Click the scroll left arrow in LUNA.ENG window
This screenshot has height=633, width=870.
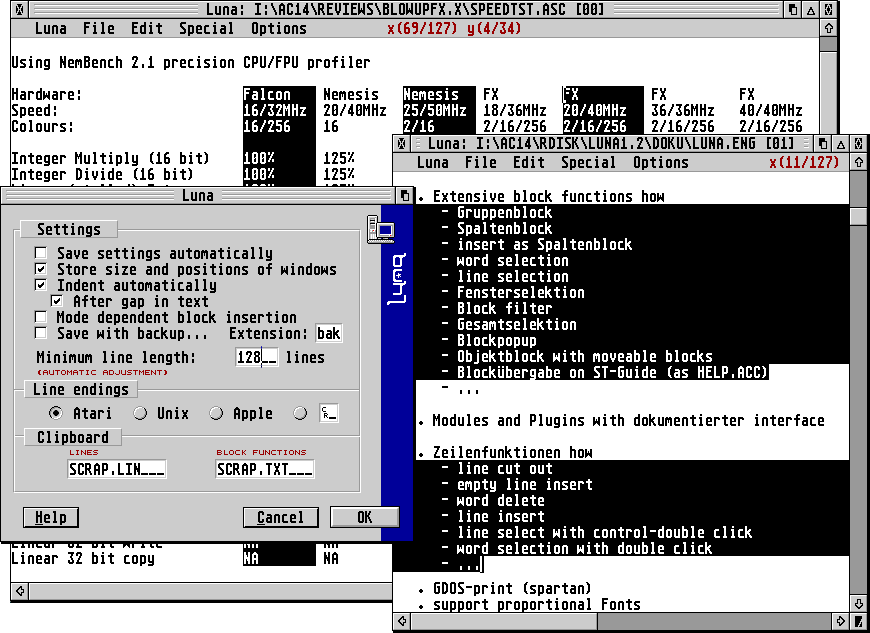click(x=402, y=621)
